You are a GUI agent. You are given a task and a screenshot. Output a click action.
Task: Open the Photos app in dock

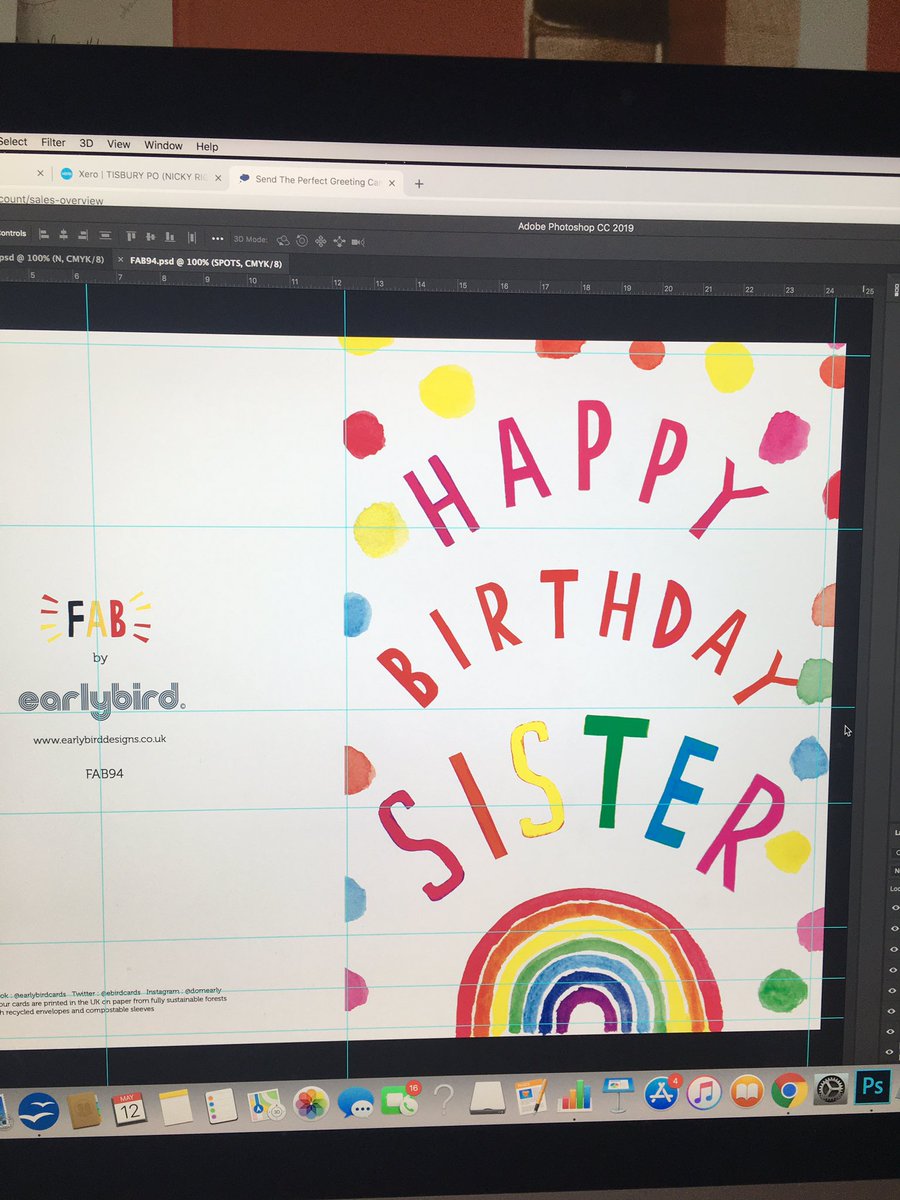tap(311, 1104)
